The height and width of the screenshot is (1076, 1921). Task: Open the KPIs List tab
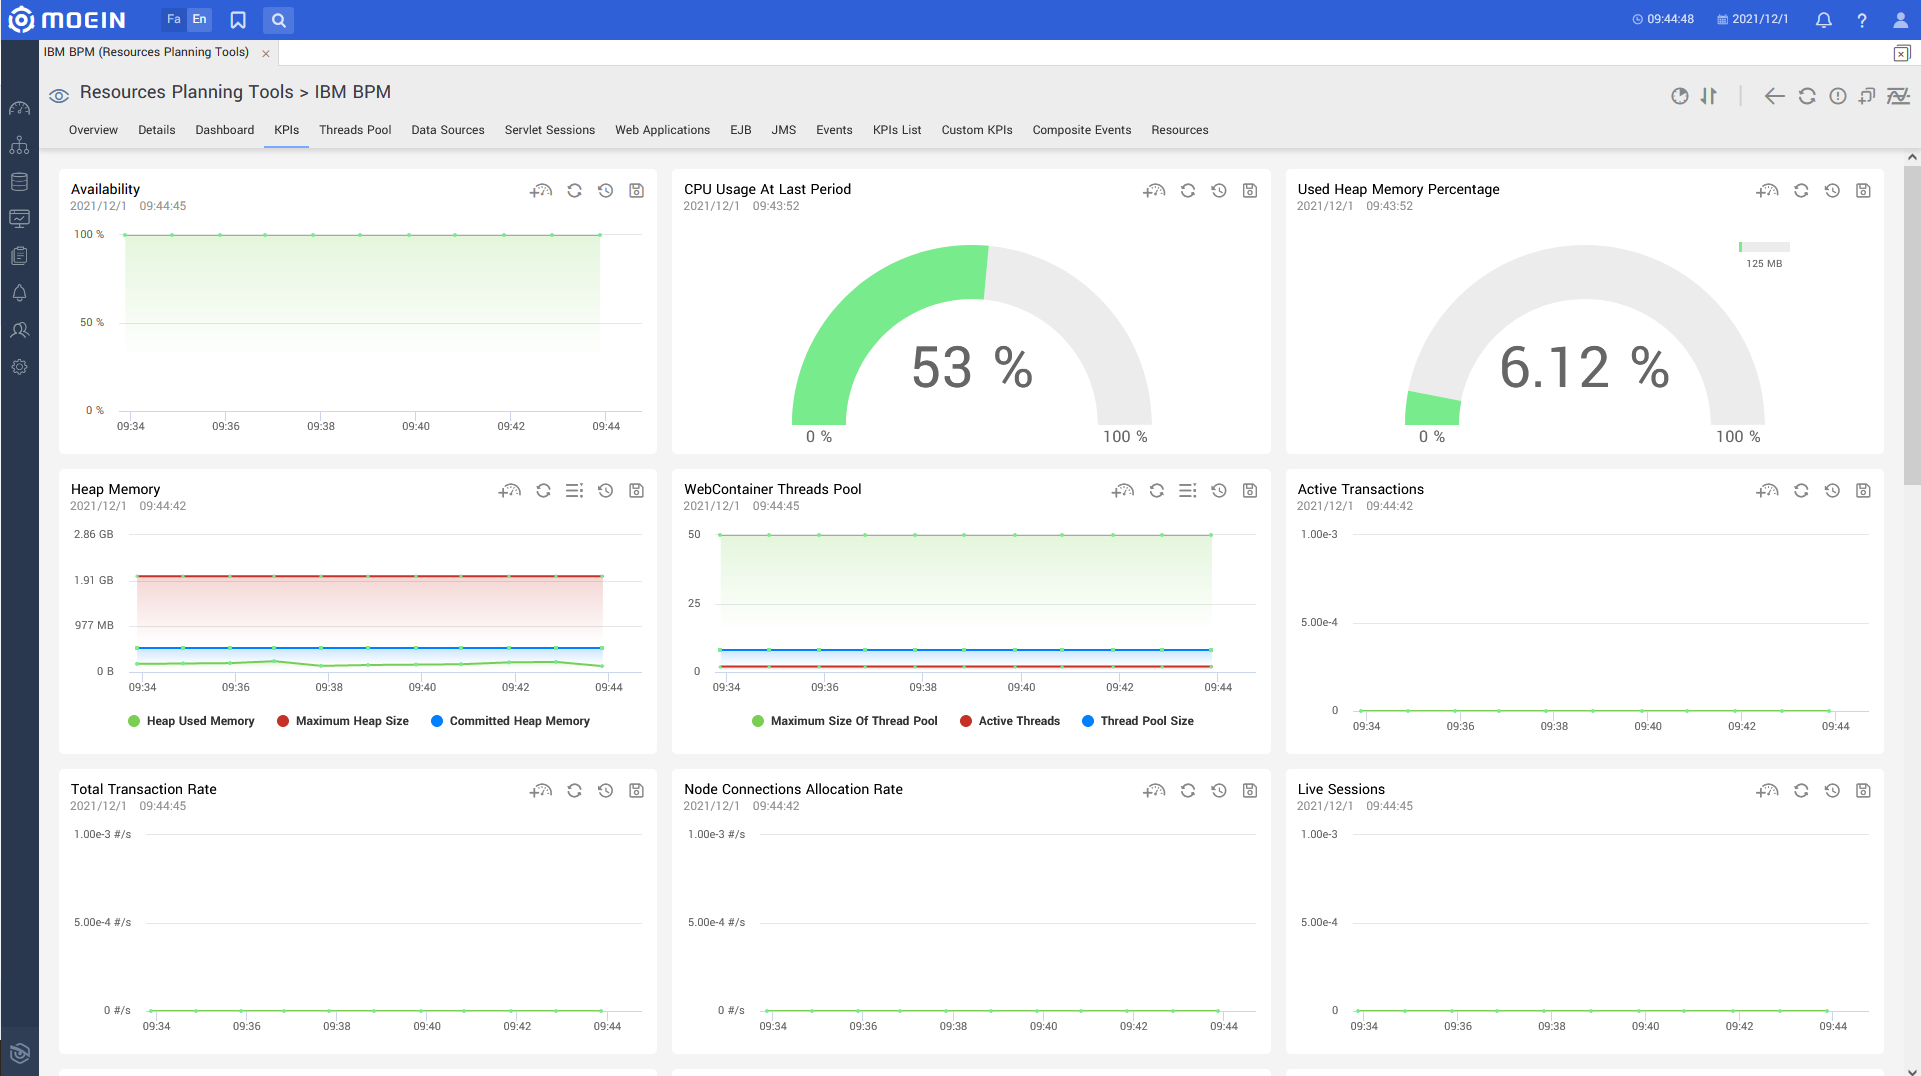click(896, 130)
